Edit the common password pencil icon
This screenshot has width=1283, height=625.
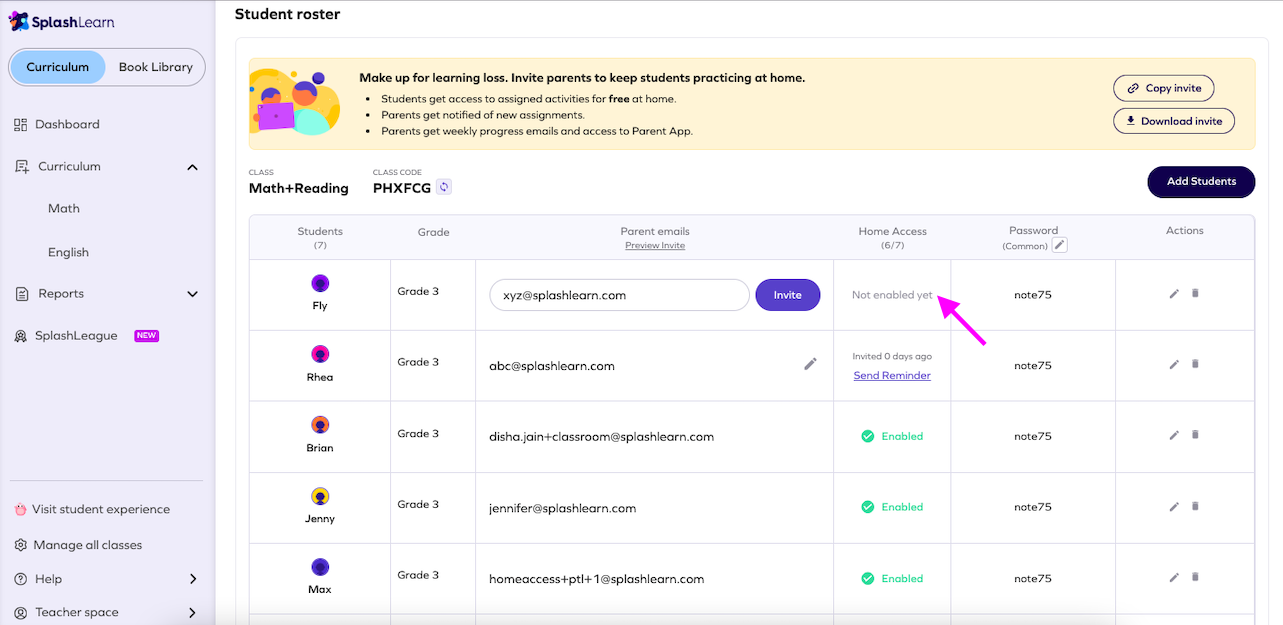1060,245
